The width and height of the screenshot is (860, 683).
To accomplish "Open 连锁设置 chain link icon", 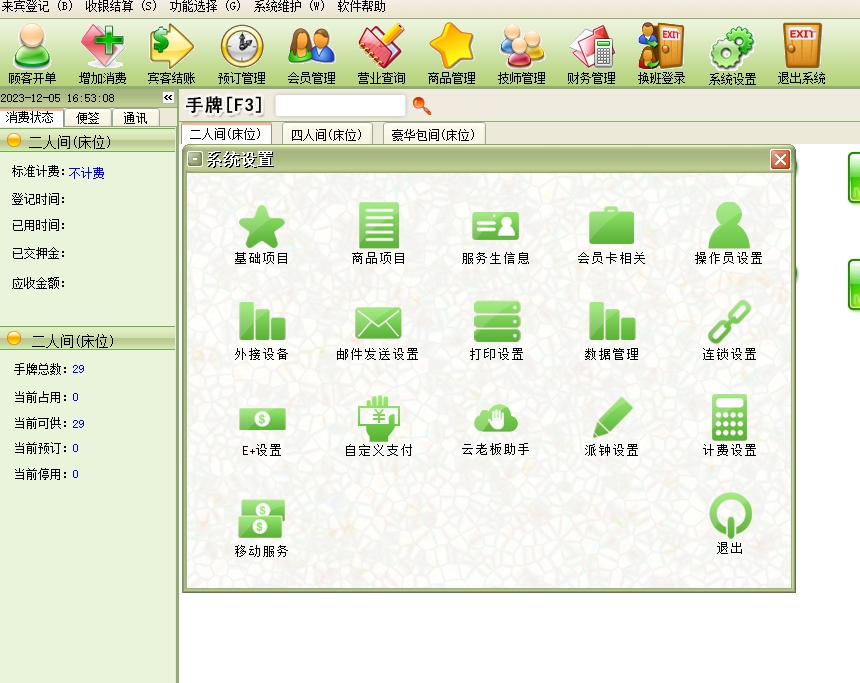I will click(x=729, y=324).
